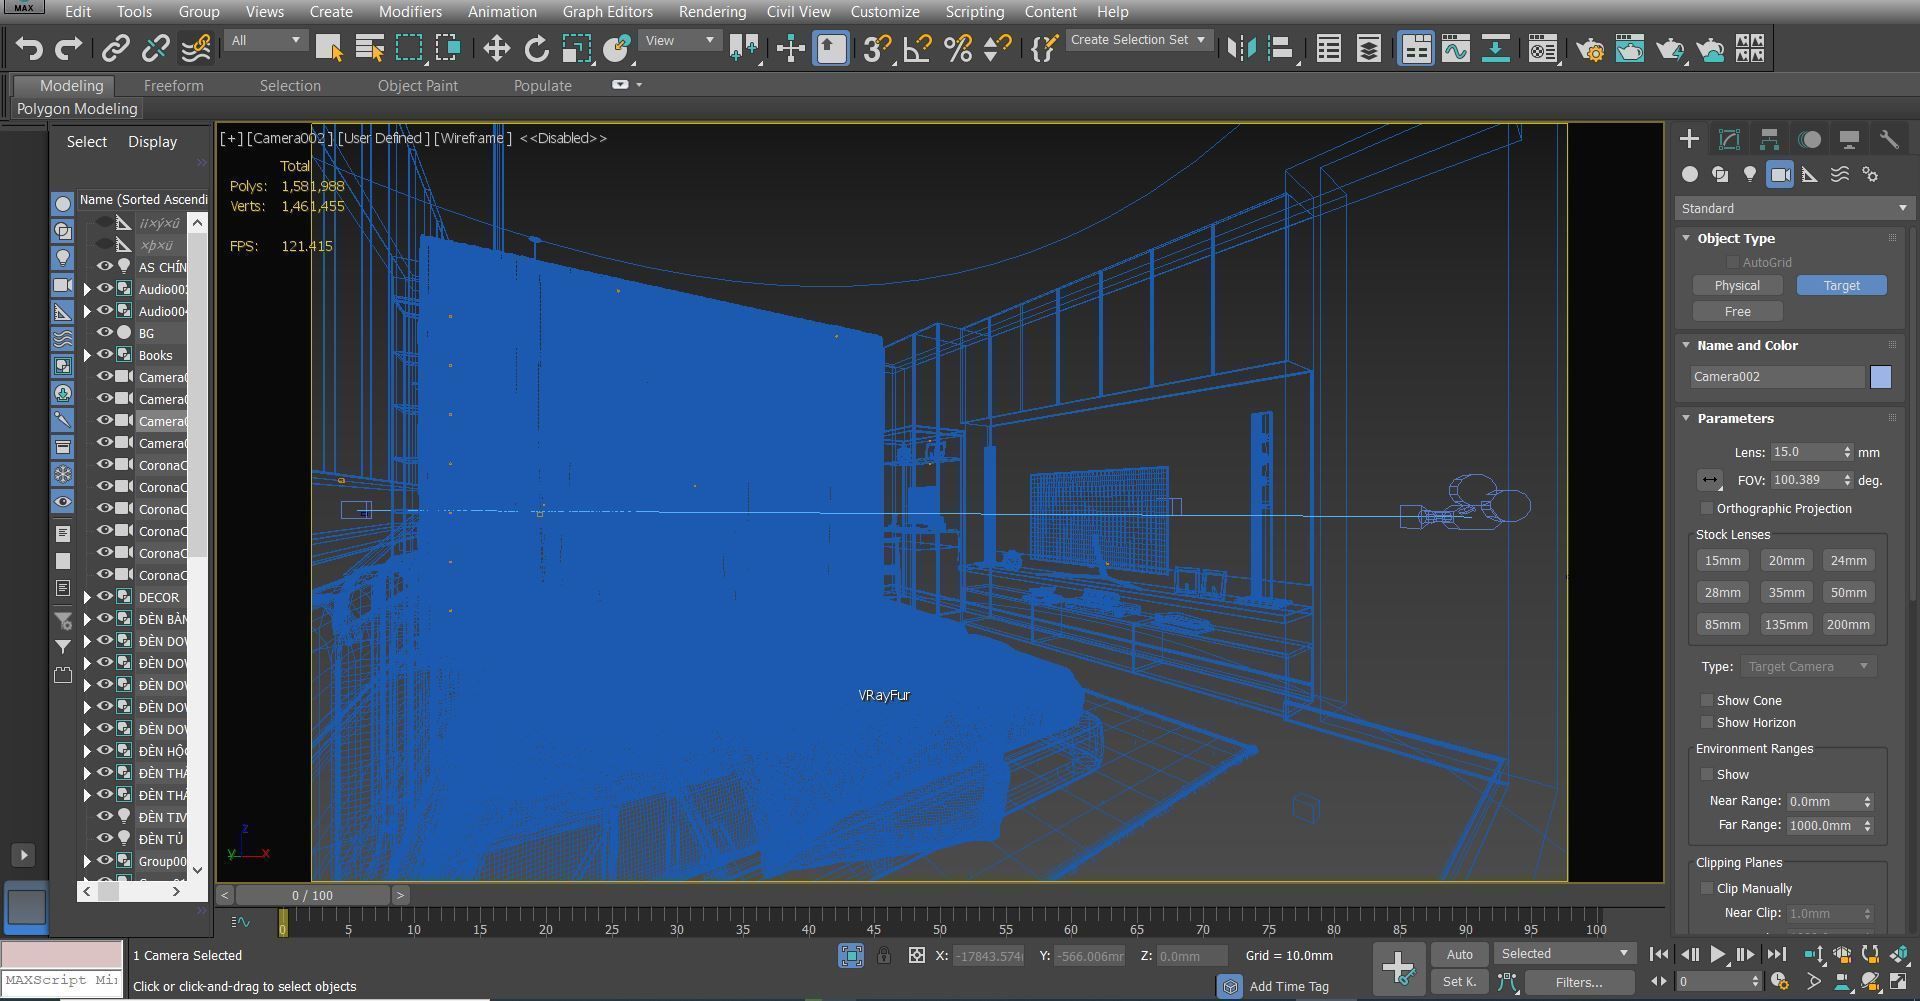
Task: Open the Curve Editor icon
Action: tap(1456, 48)
